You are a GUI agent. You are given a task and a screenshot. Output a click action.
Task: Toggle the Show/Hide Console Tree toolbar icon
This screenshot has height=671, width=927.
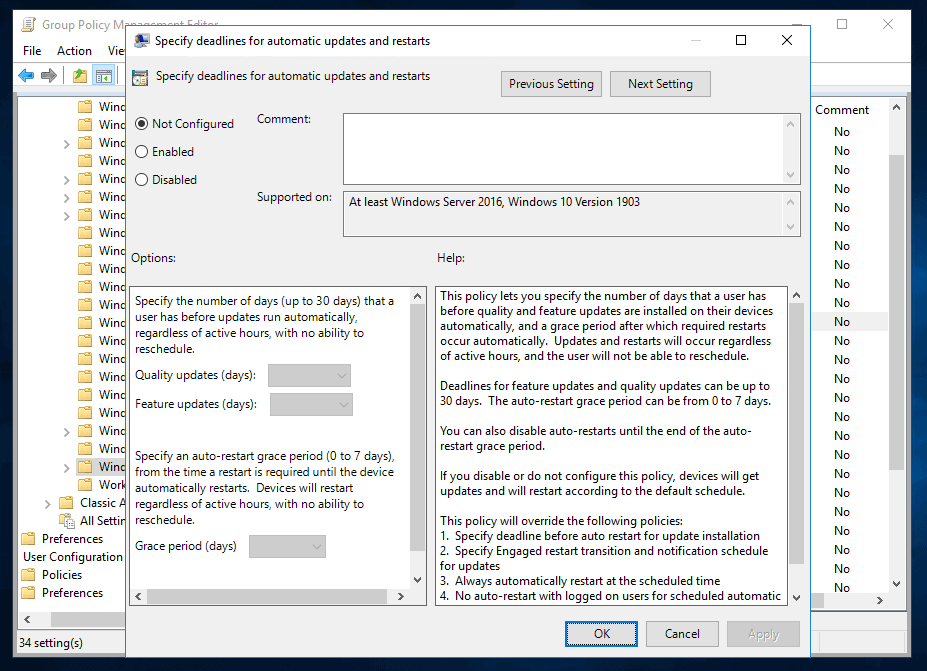tap(103, 75)
